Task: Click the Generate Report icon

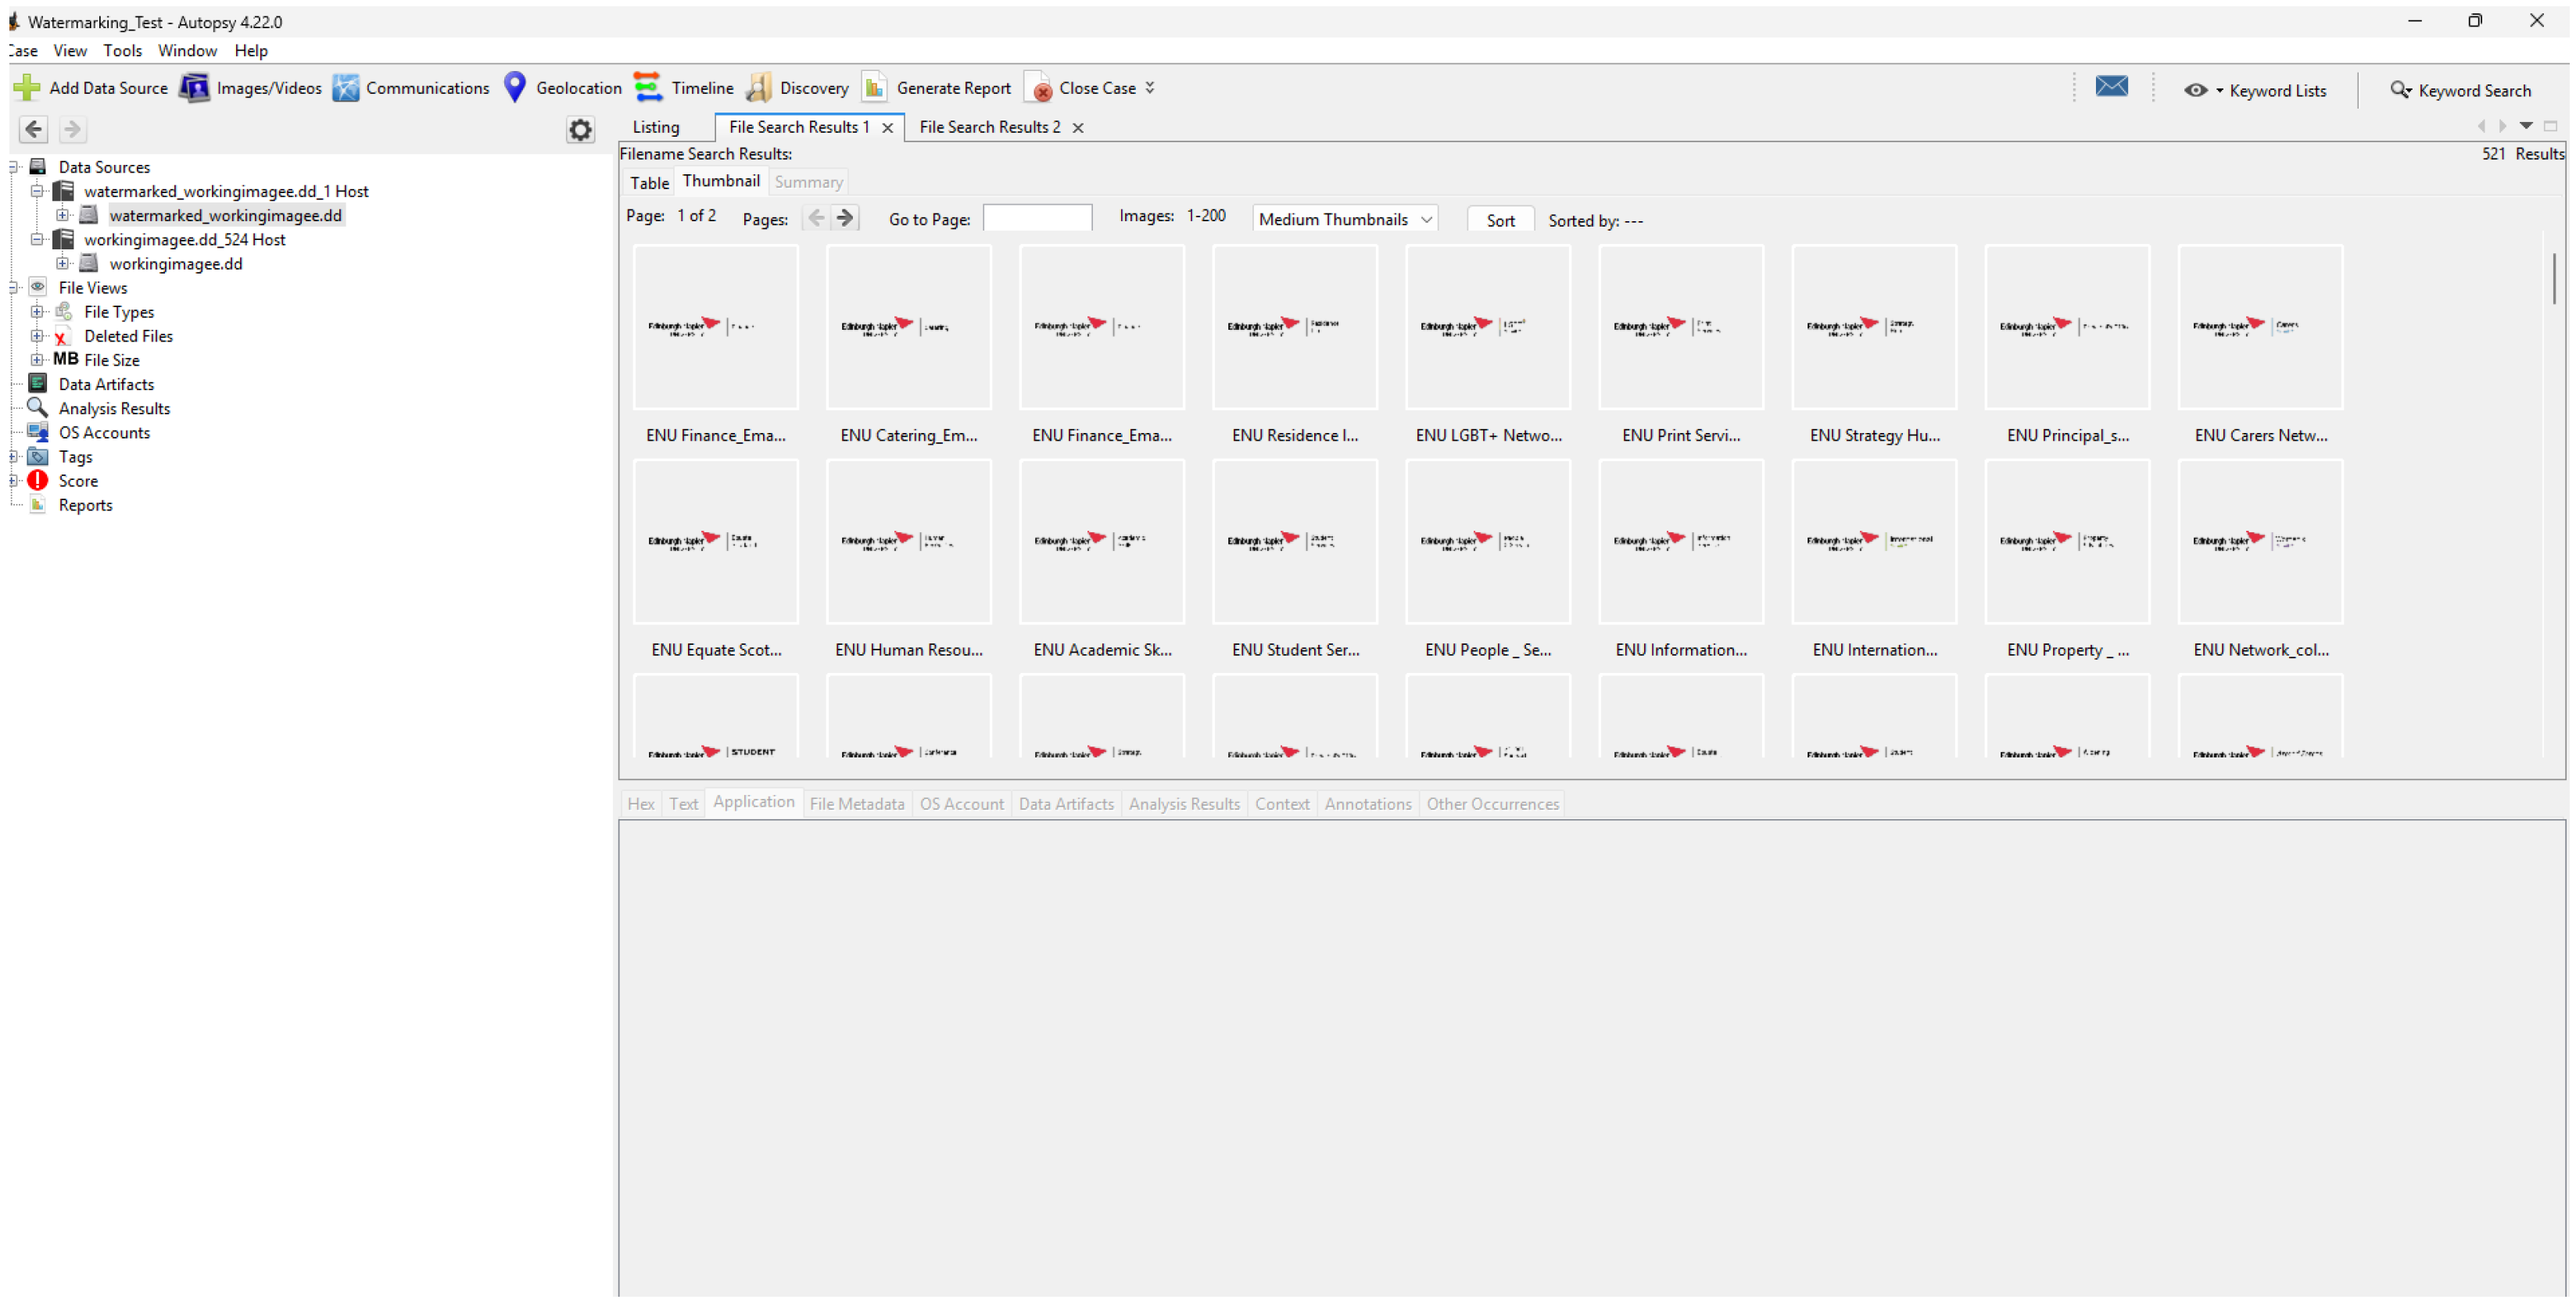Action: (x=874, y=88)
